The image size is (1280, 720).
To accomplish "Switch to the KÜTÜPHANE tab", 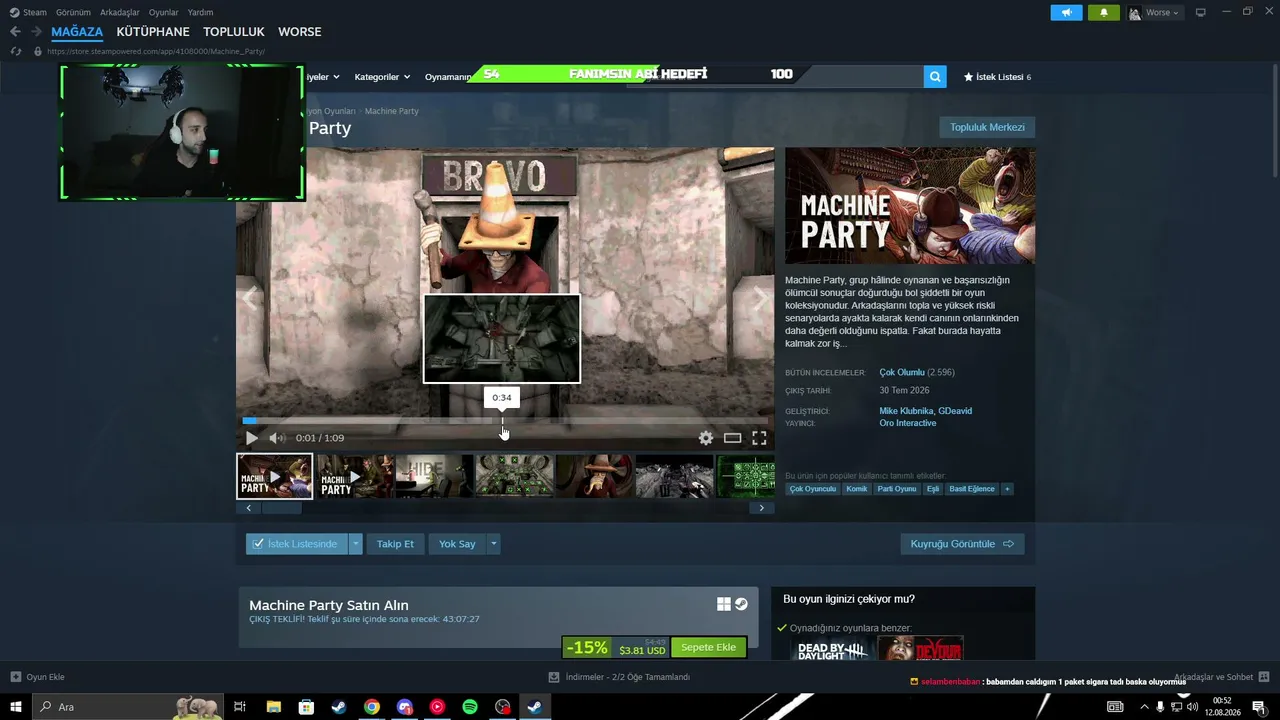I will pyautogui.click(x=153, y=32).
